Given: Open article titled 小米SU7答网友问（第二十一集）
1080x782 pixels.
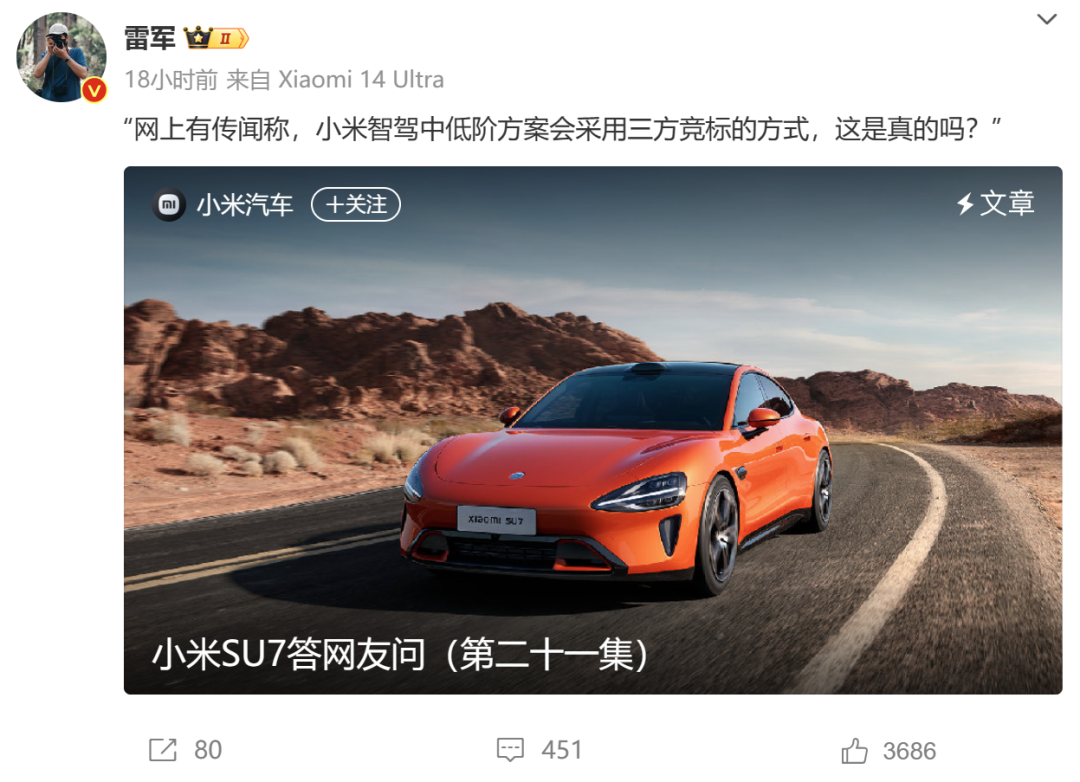Looking at the screenshot, I should coord(400,654).
